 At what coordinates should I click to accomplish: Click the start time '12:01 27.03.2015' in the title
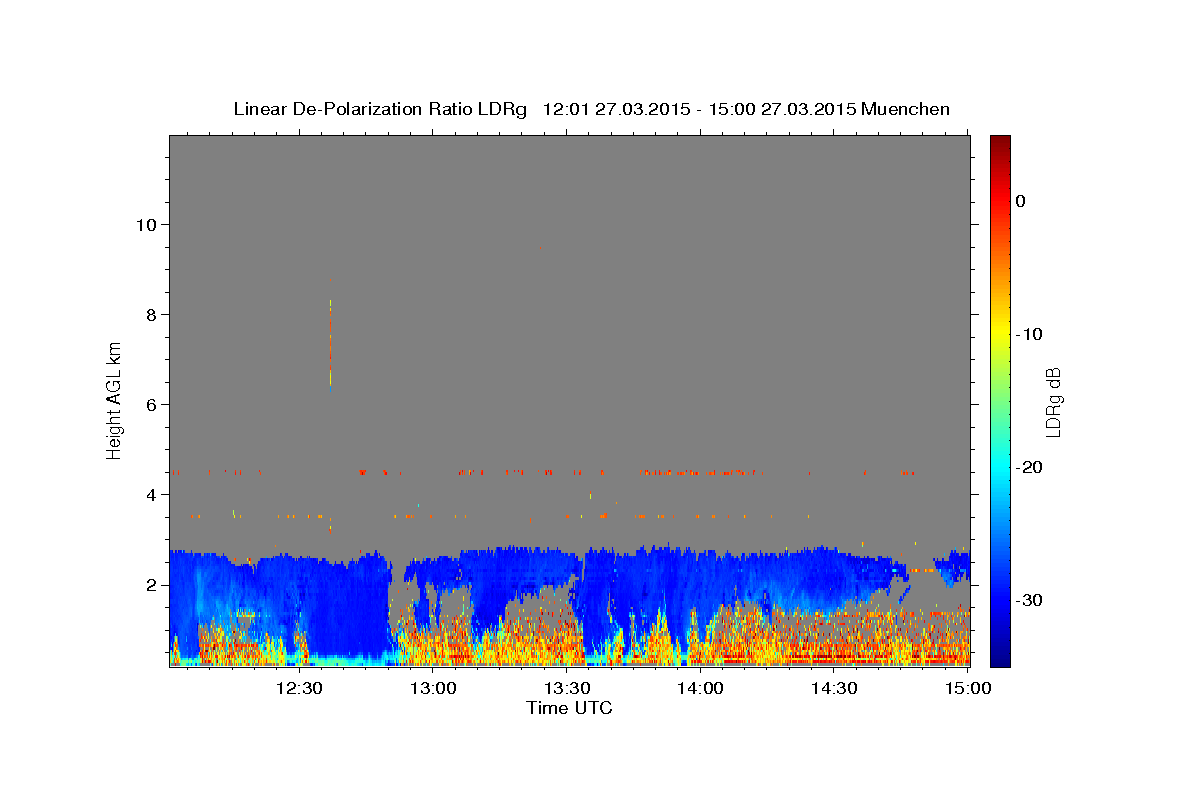615,109
